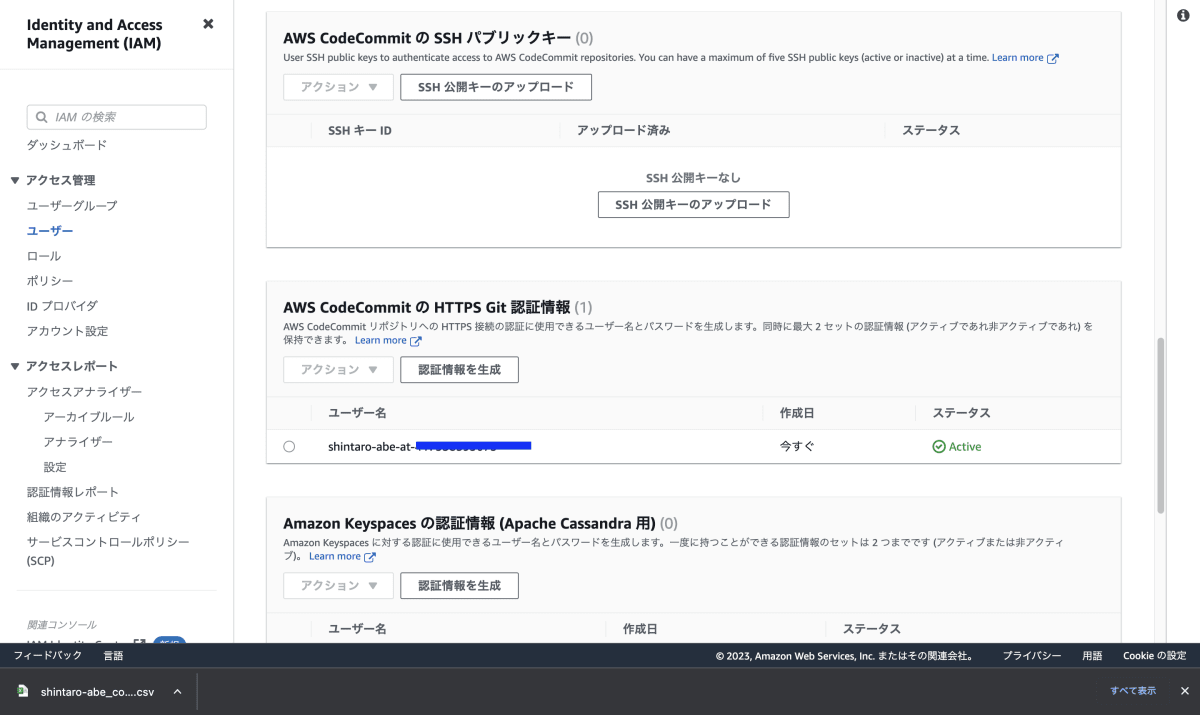Screen dimensions: 1200x715
Task: Open ポリシー page
Action: 50,281
